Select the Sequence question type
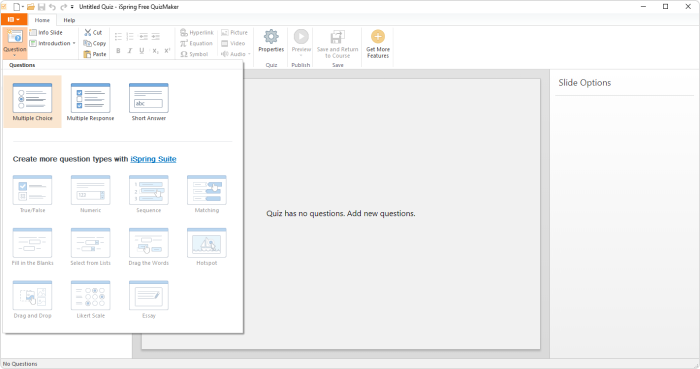Image resolution: width=700 pixels, height=369 pixels. pyautogui.click(x=149, y=194)
